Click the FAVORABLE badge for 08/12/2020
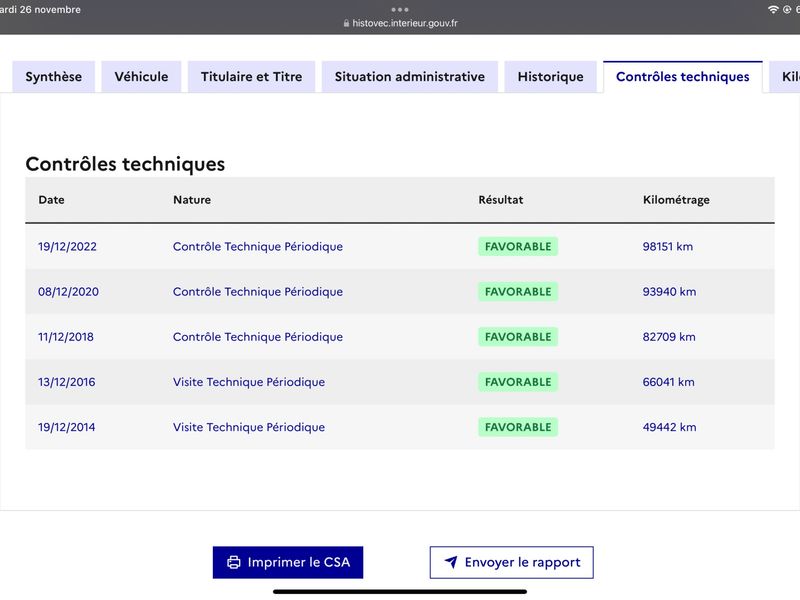The image size is (800, 600). (518, 292)
